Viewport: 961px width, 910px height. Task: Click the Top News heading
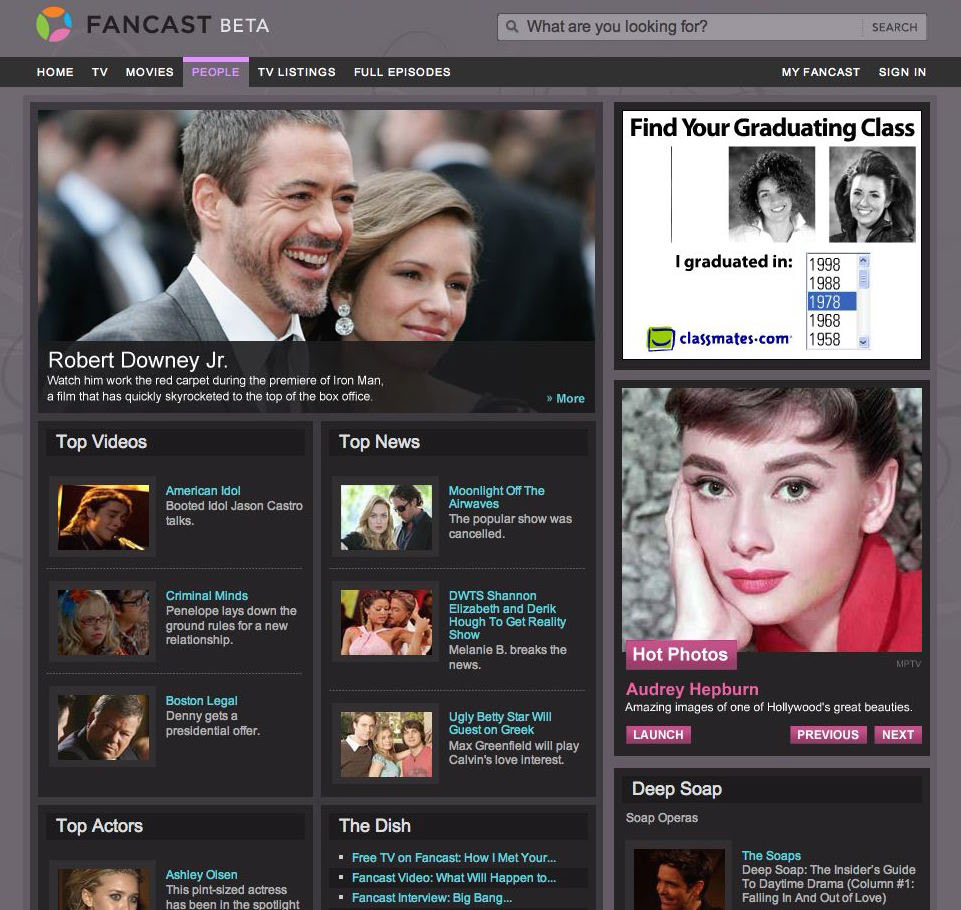[x=379, y=442]
